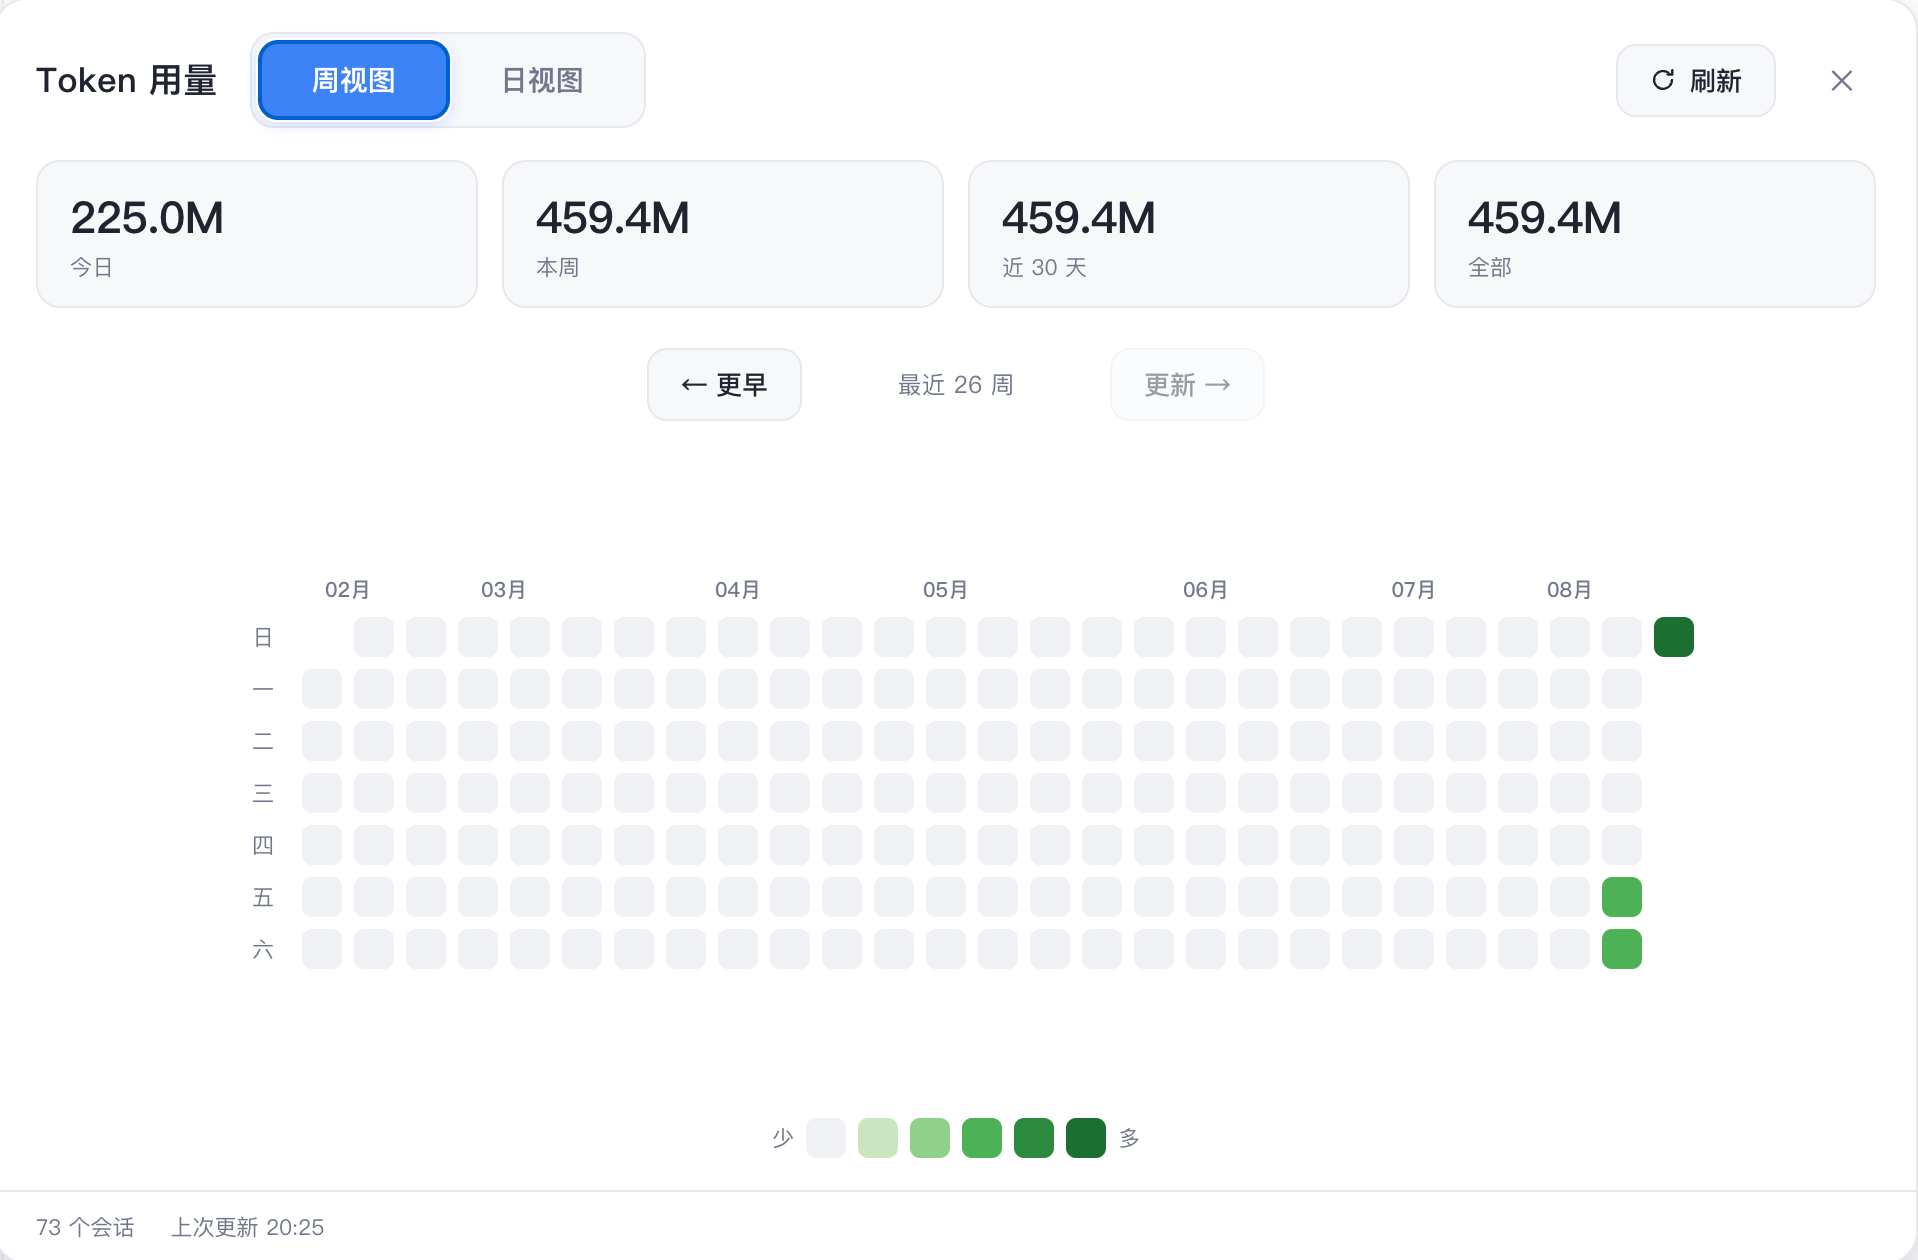
Task: Click the pale green legend swatch
Action: coord(878,1138)
